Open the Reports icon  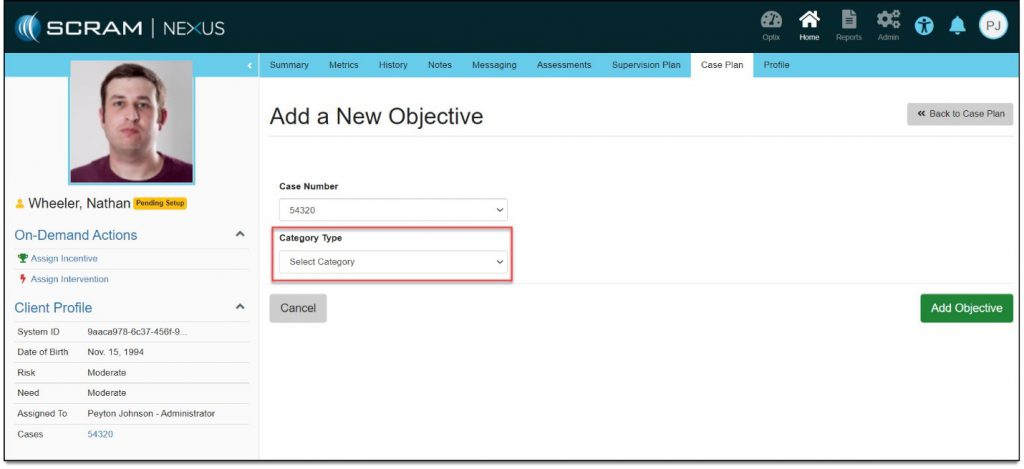point(848,25)
